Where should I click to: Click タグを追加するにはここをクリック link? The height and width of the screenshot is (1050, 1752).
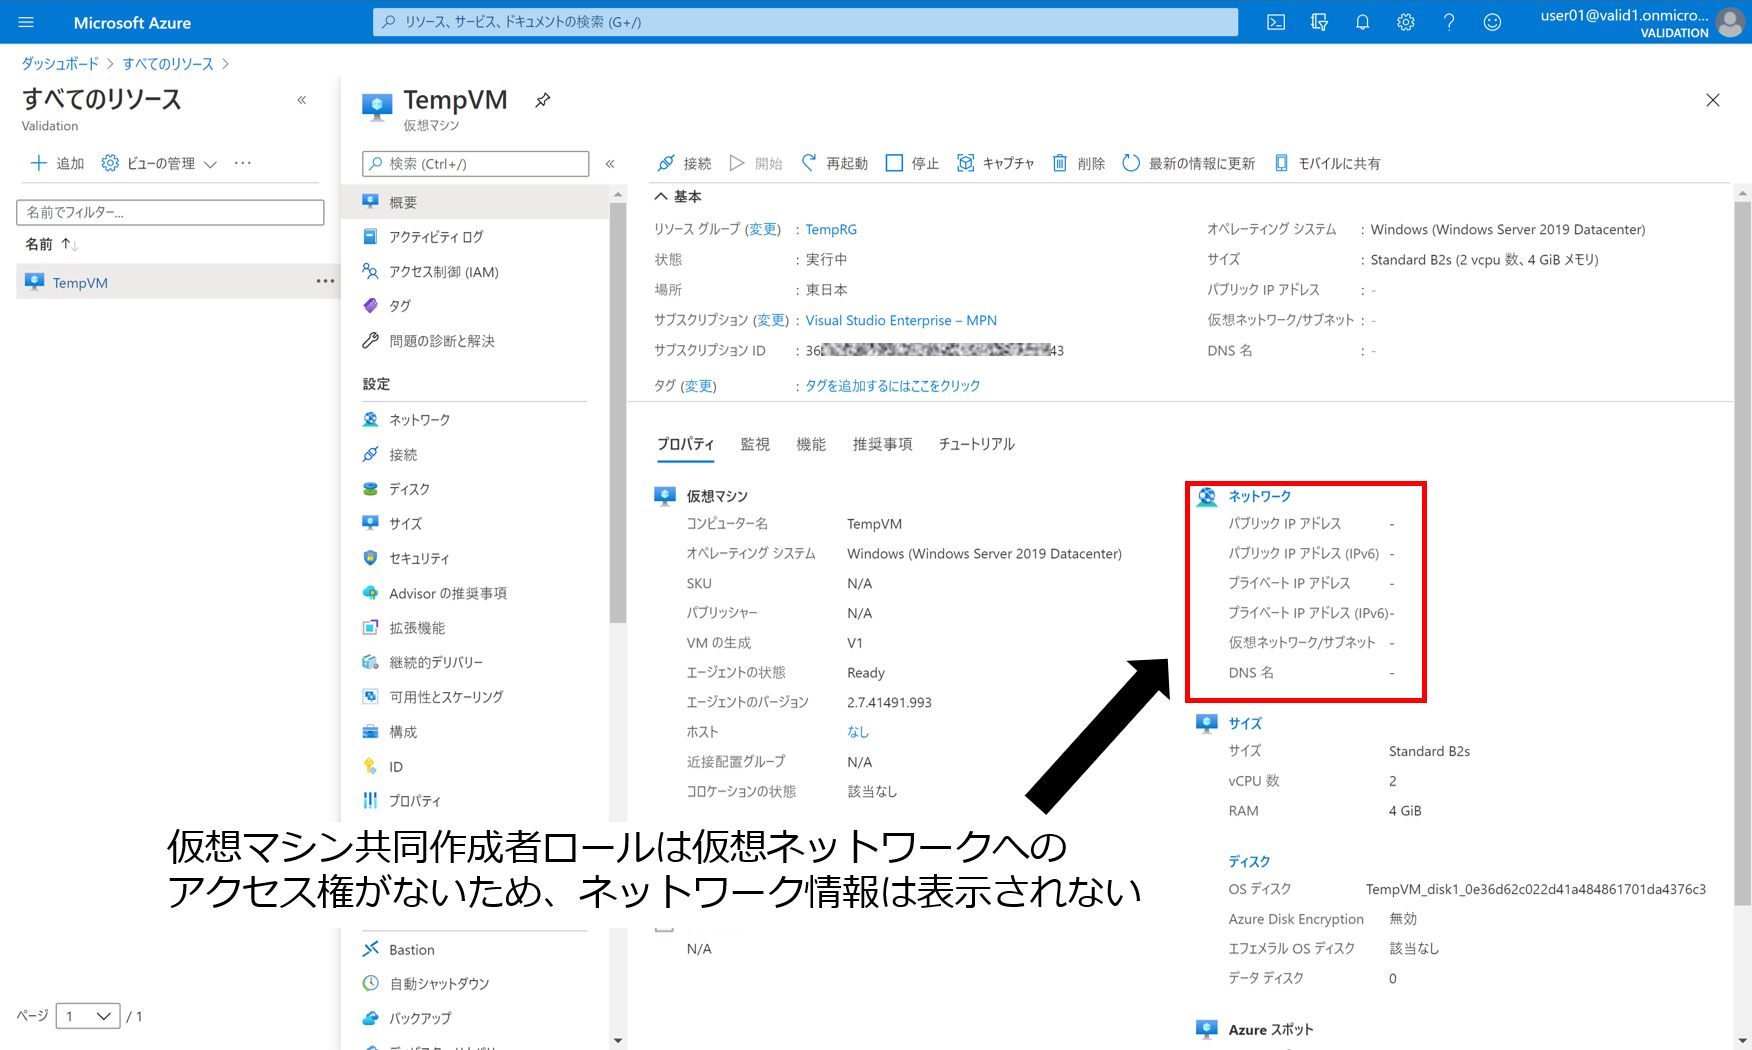[x=893, y=385]
